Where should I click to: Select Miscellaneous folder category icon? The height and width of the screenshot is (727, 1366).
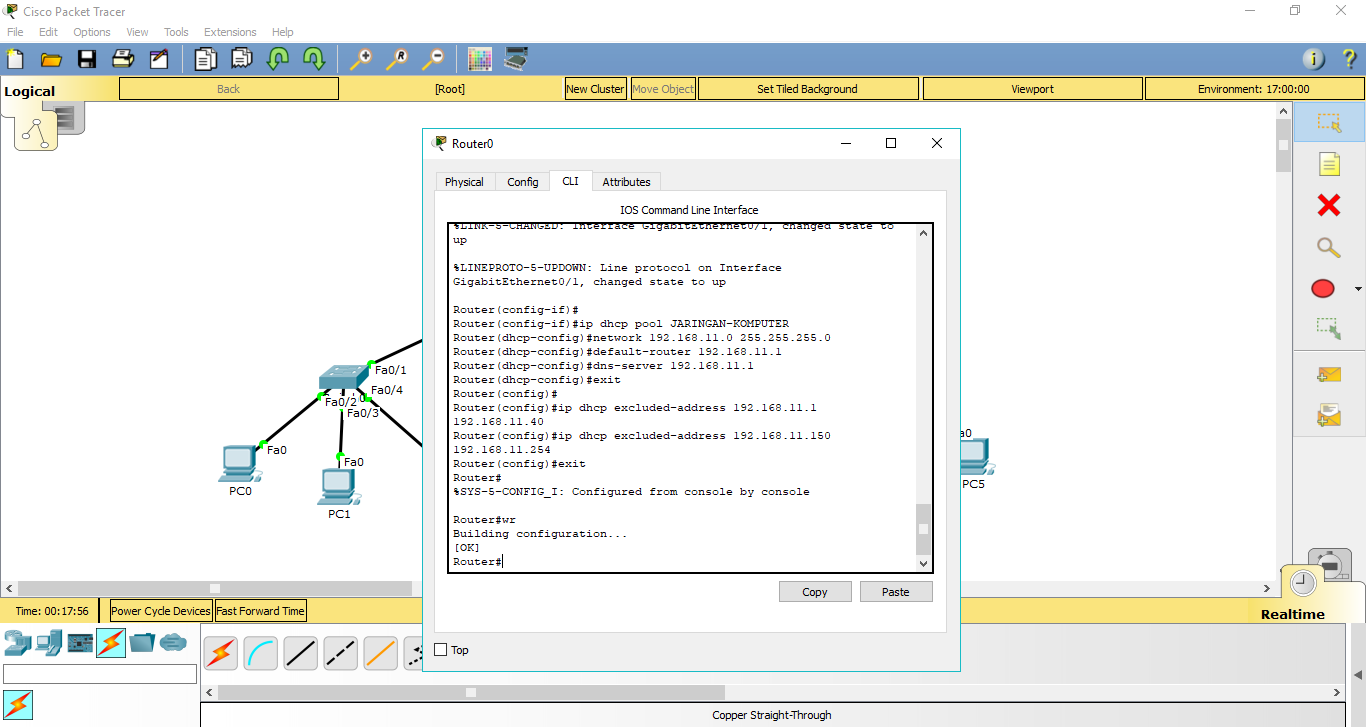[142, 642]
